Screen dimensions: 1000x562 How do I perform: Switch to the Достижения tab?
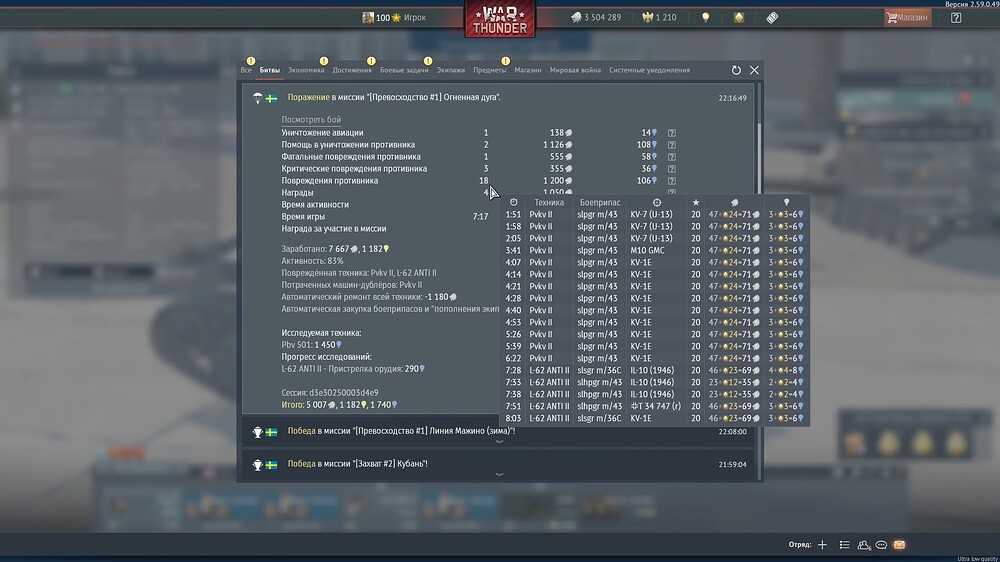click(351, 70)
